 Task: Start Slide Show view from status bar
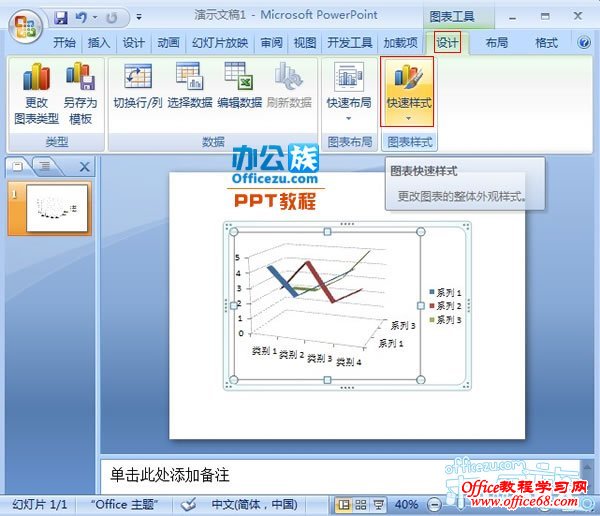(378, 505)
